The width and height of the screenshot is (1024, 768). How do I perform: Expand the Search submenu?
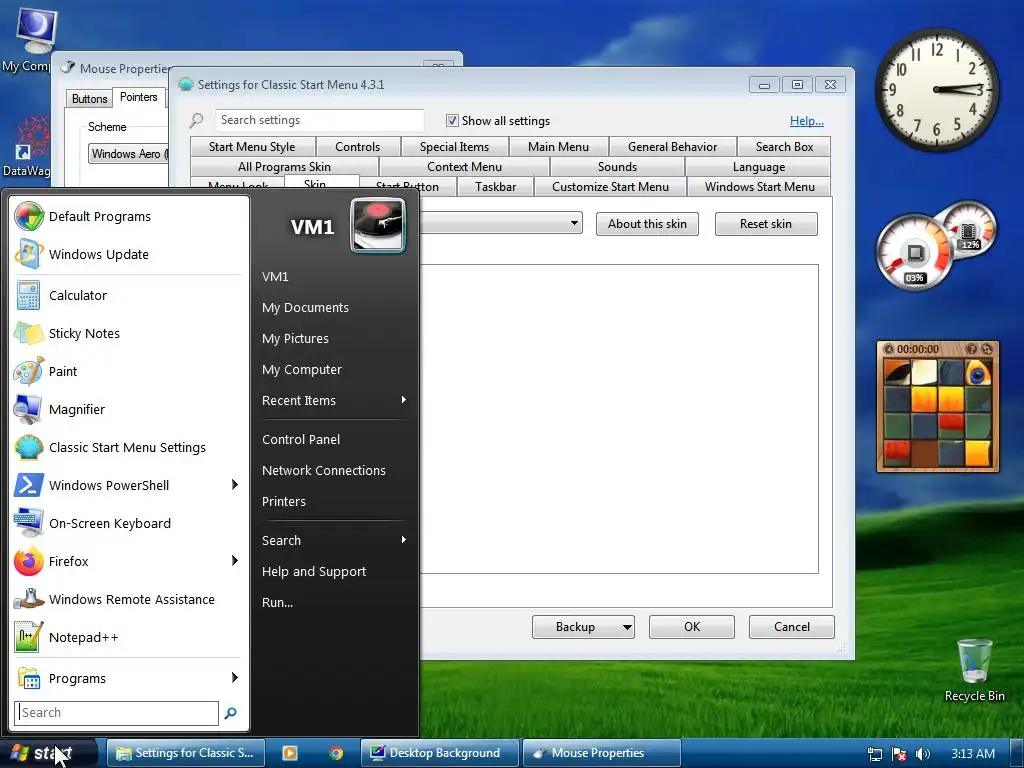coord(404,539)
